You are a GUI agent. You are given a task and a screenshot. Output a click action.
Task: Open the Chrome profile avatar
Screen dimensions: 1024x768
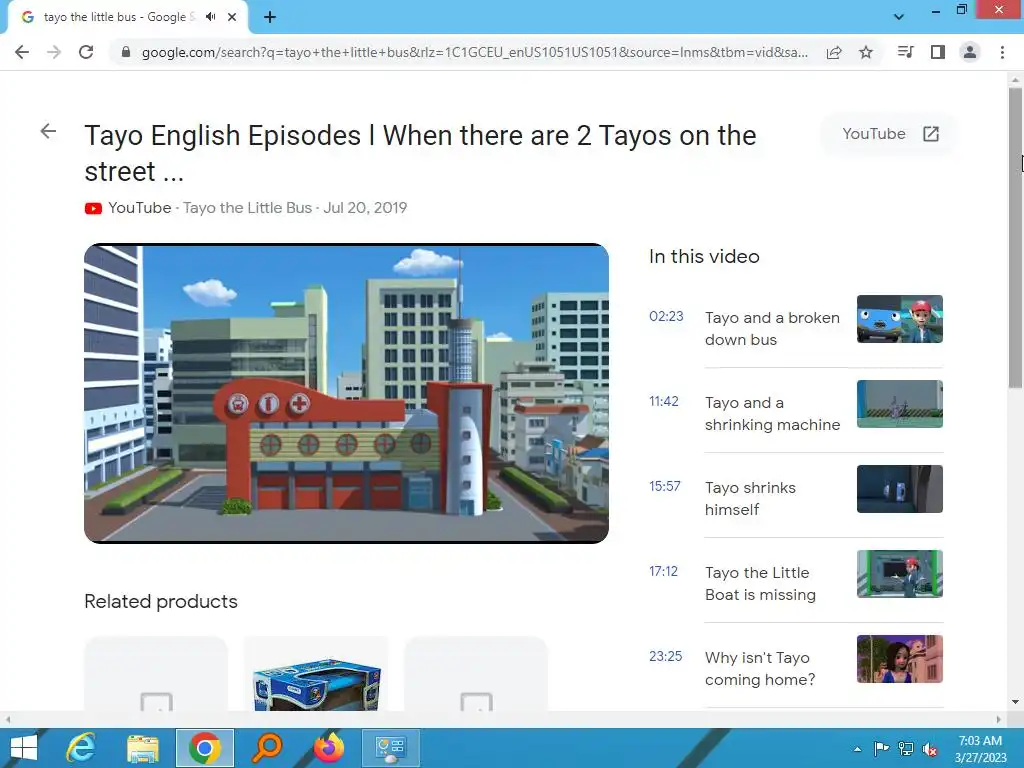pyautogui.click(x=970, y=52)
